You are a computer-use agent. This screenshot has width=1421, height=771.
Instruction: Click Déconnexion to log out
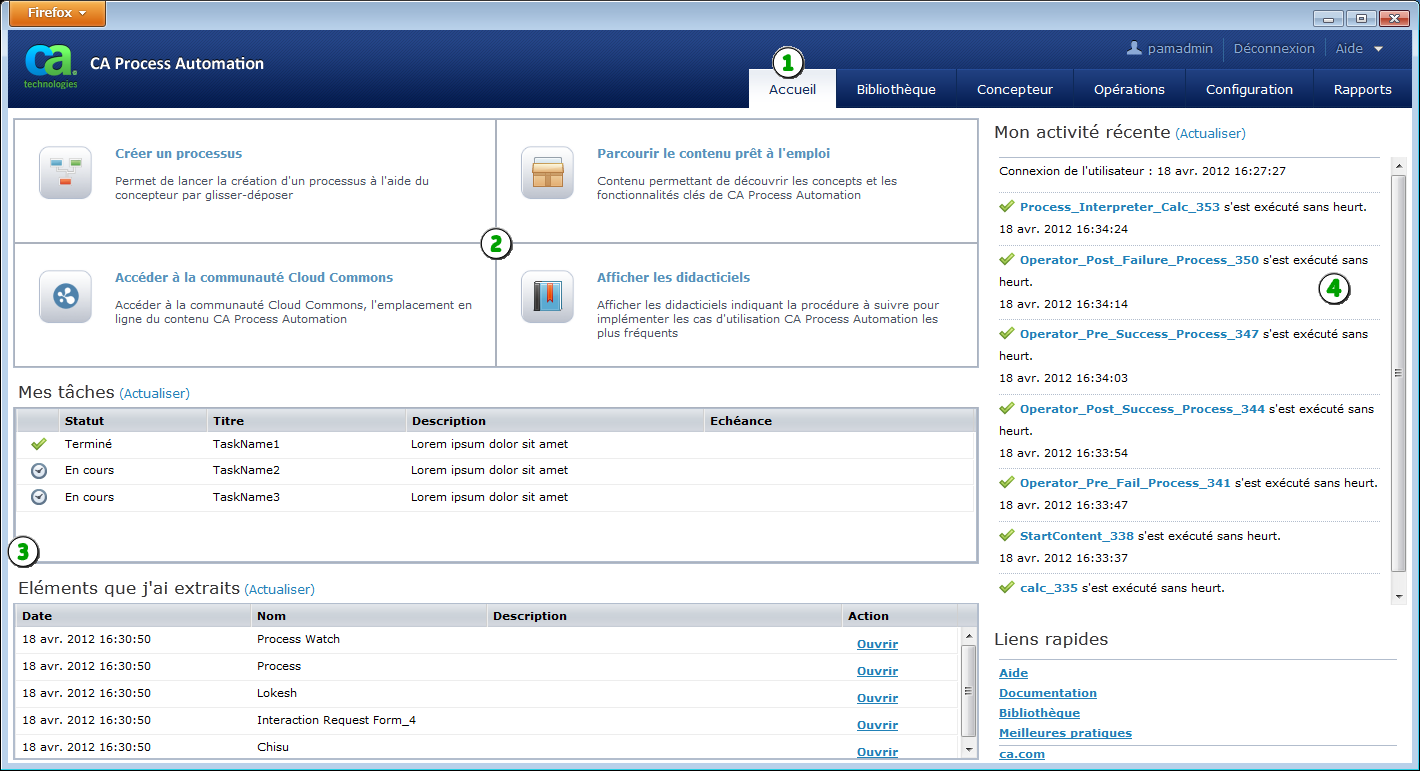[1274, 48]
